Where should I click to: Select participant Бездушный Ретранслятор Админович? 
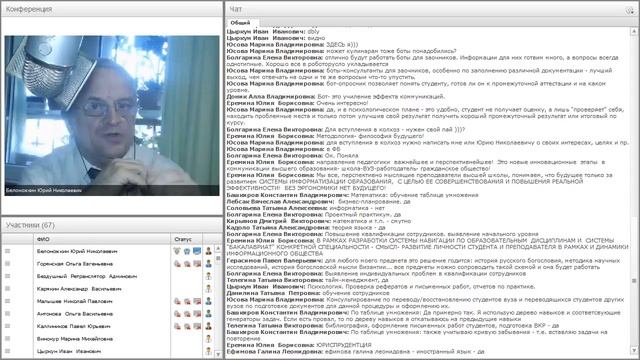(87, 276)
